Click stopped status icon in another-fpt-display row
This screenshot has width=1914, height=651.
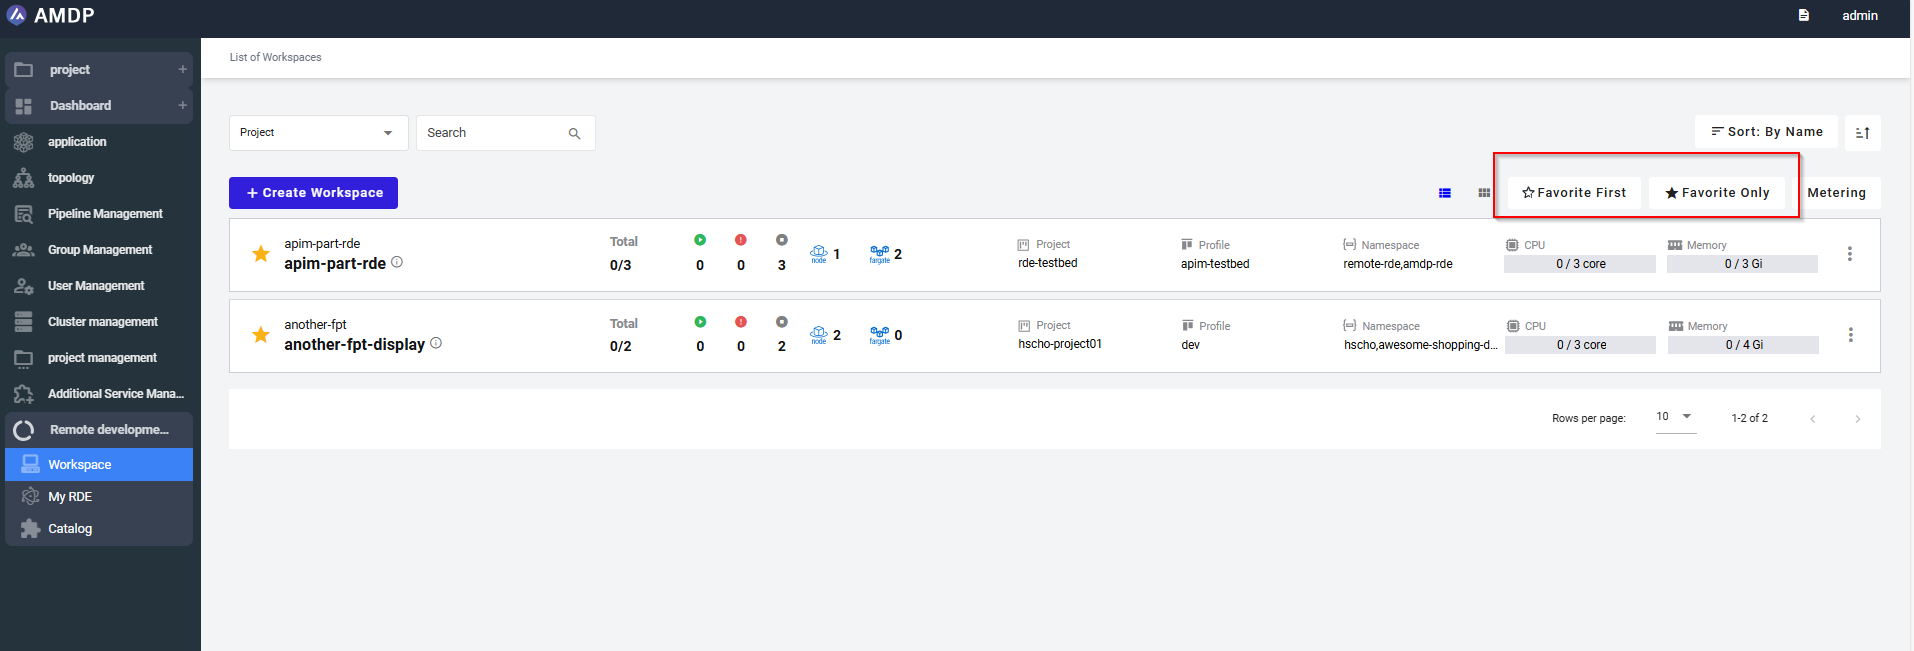(782, 322)
